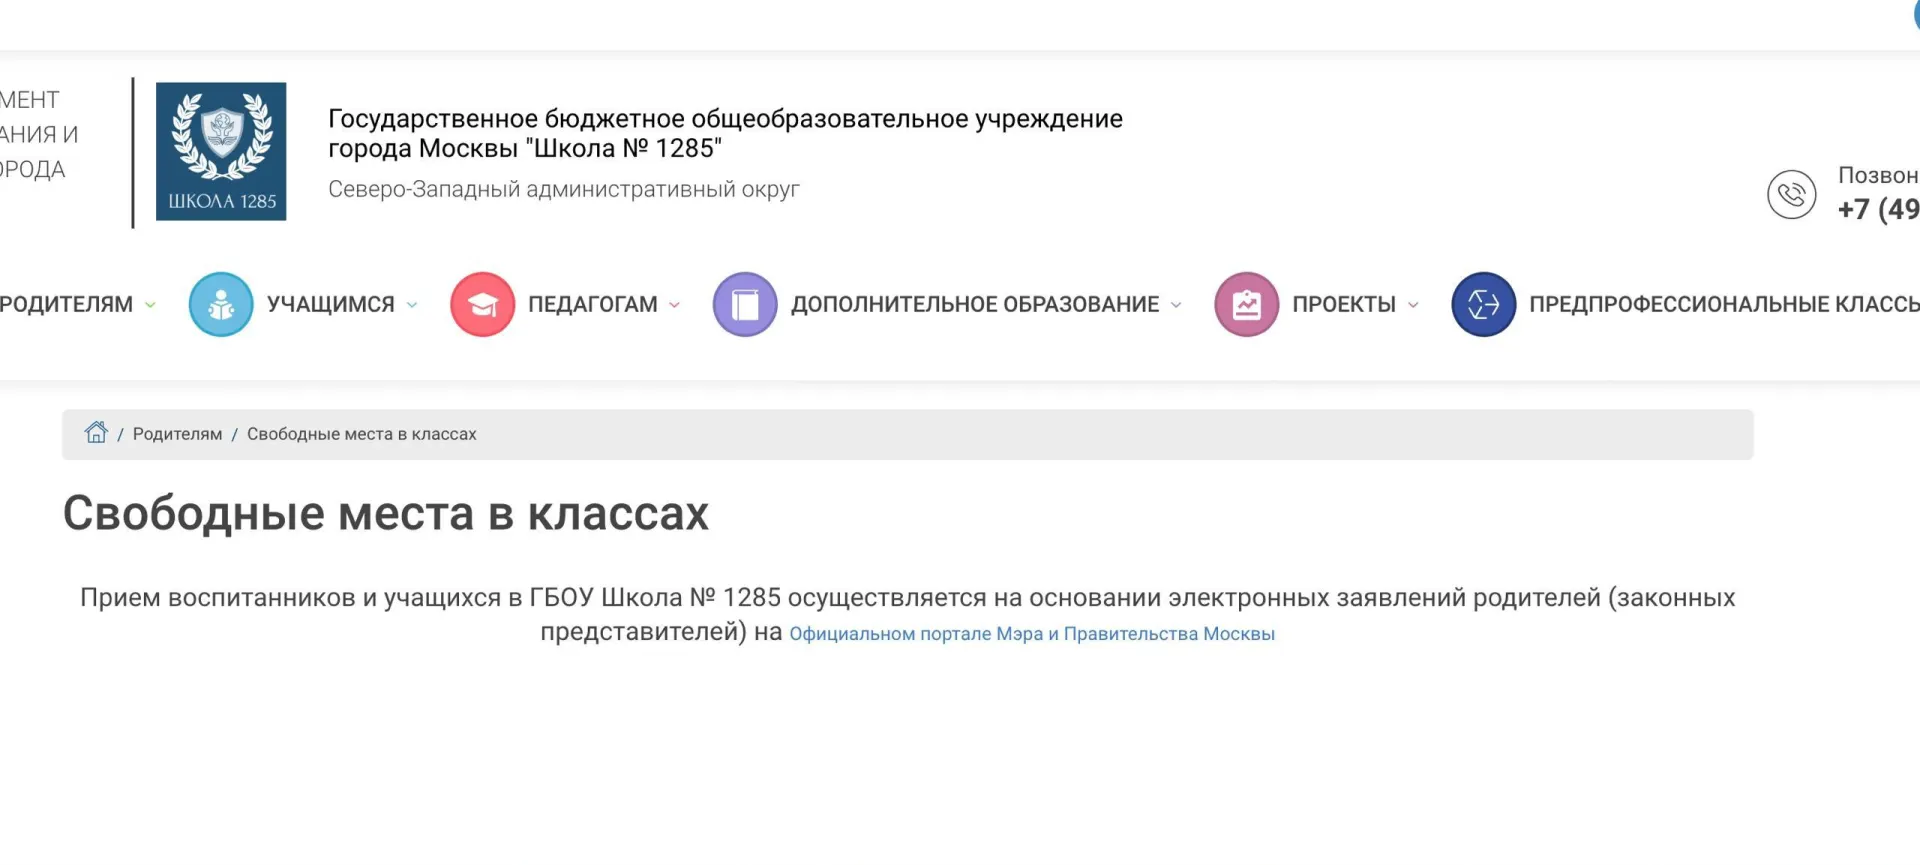Open the Учащимся menu item
Screen dimensions: 1920x865
pos(331,304)
